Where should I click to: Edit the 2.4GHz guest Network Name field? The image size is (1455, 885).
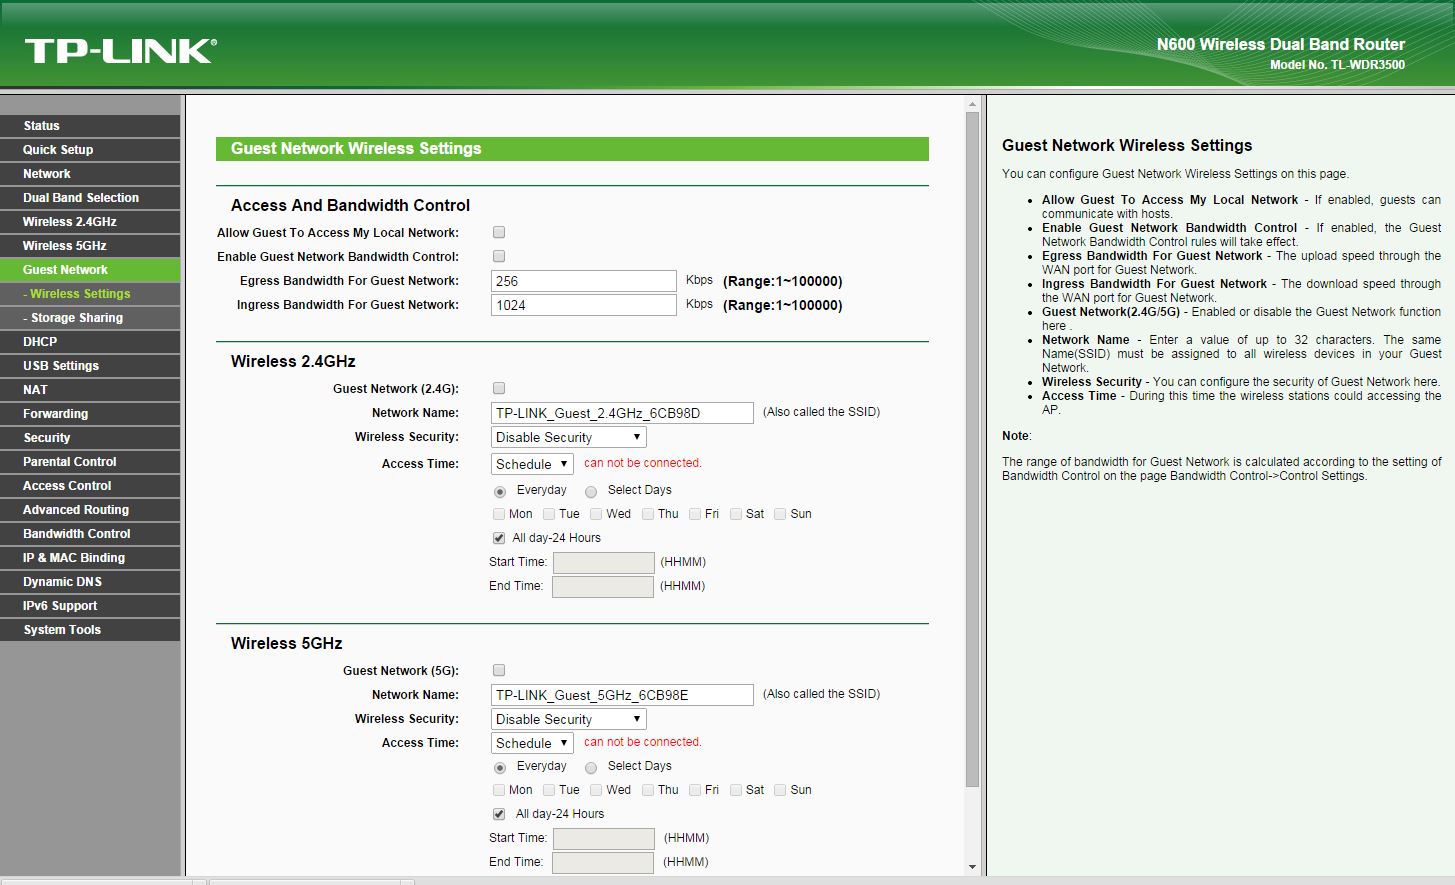tap(622, 413)
